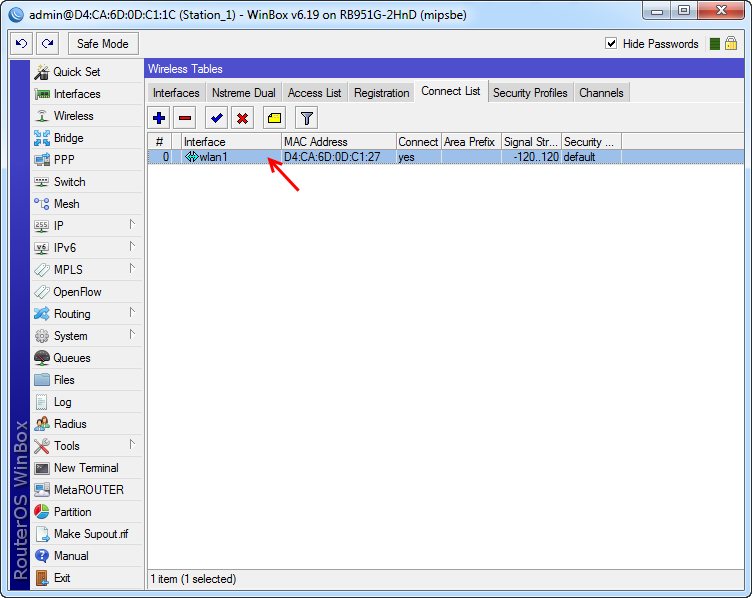Expand the Routing submenu arrow
The width and height of the screenshot is (752, 598).
click(x=132, y=313)
